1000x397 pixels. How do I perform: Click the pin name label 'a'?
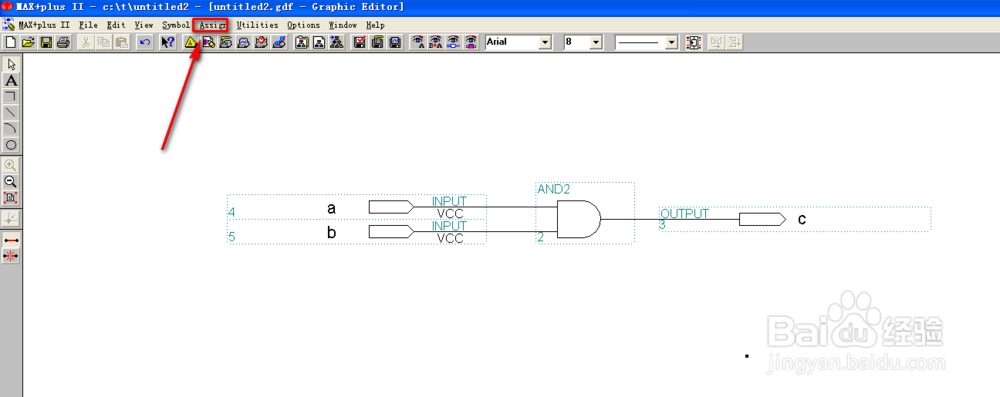[332, 208]
